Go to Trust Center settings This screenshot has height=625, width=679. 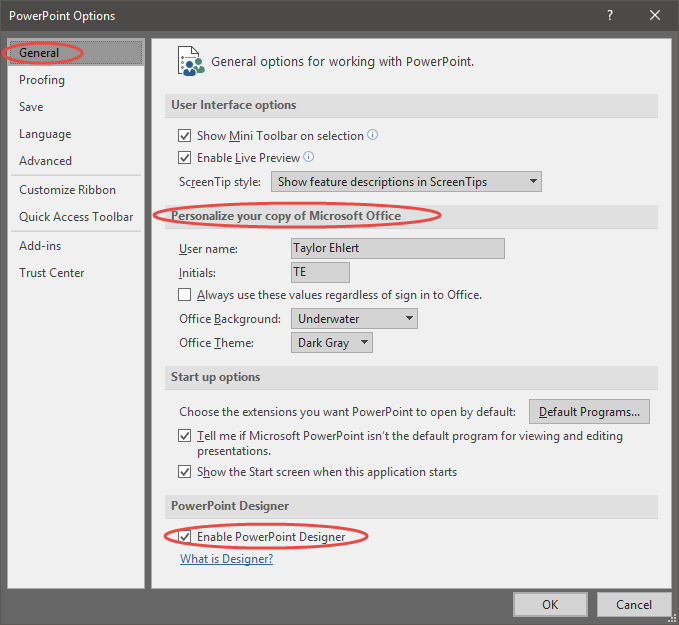pyautogui.click(x=52, y=273)
